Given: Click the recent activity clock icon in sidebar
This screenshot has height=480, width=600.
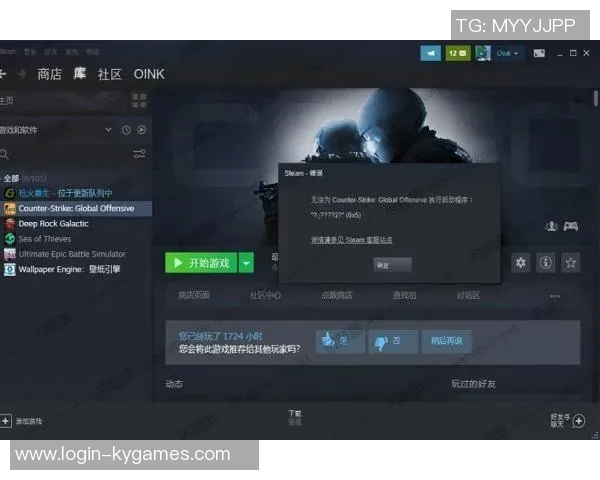Looking at the screenshot, I should click(126, 130).
